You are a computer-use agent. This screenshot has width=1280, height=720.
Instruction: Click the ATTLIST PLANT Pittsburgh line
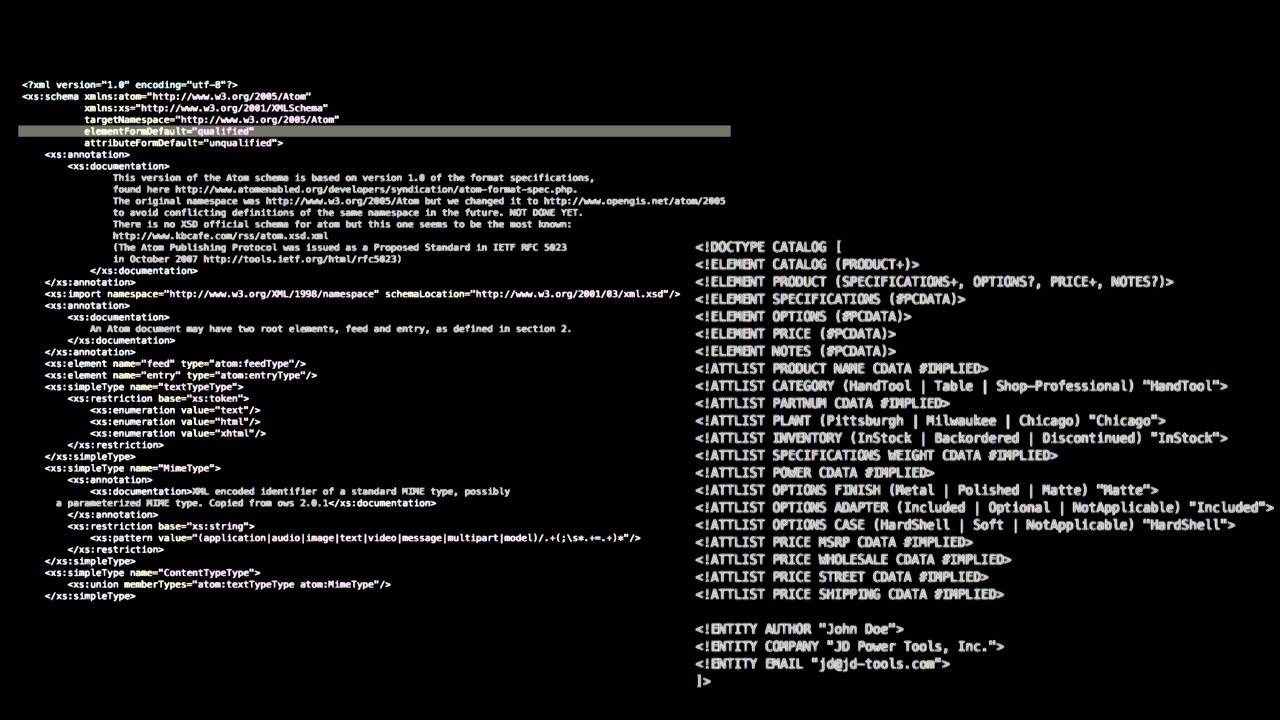(930, 421)
